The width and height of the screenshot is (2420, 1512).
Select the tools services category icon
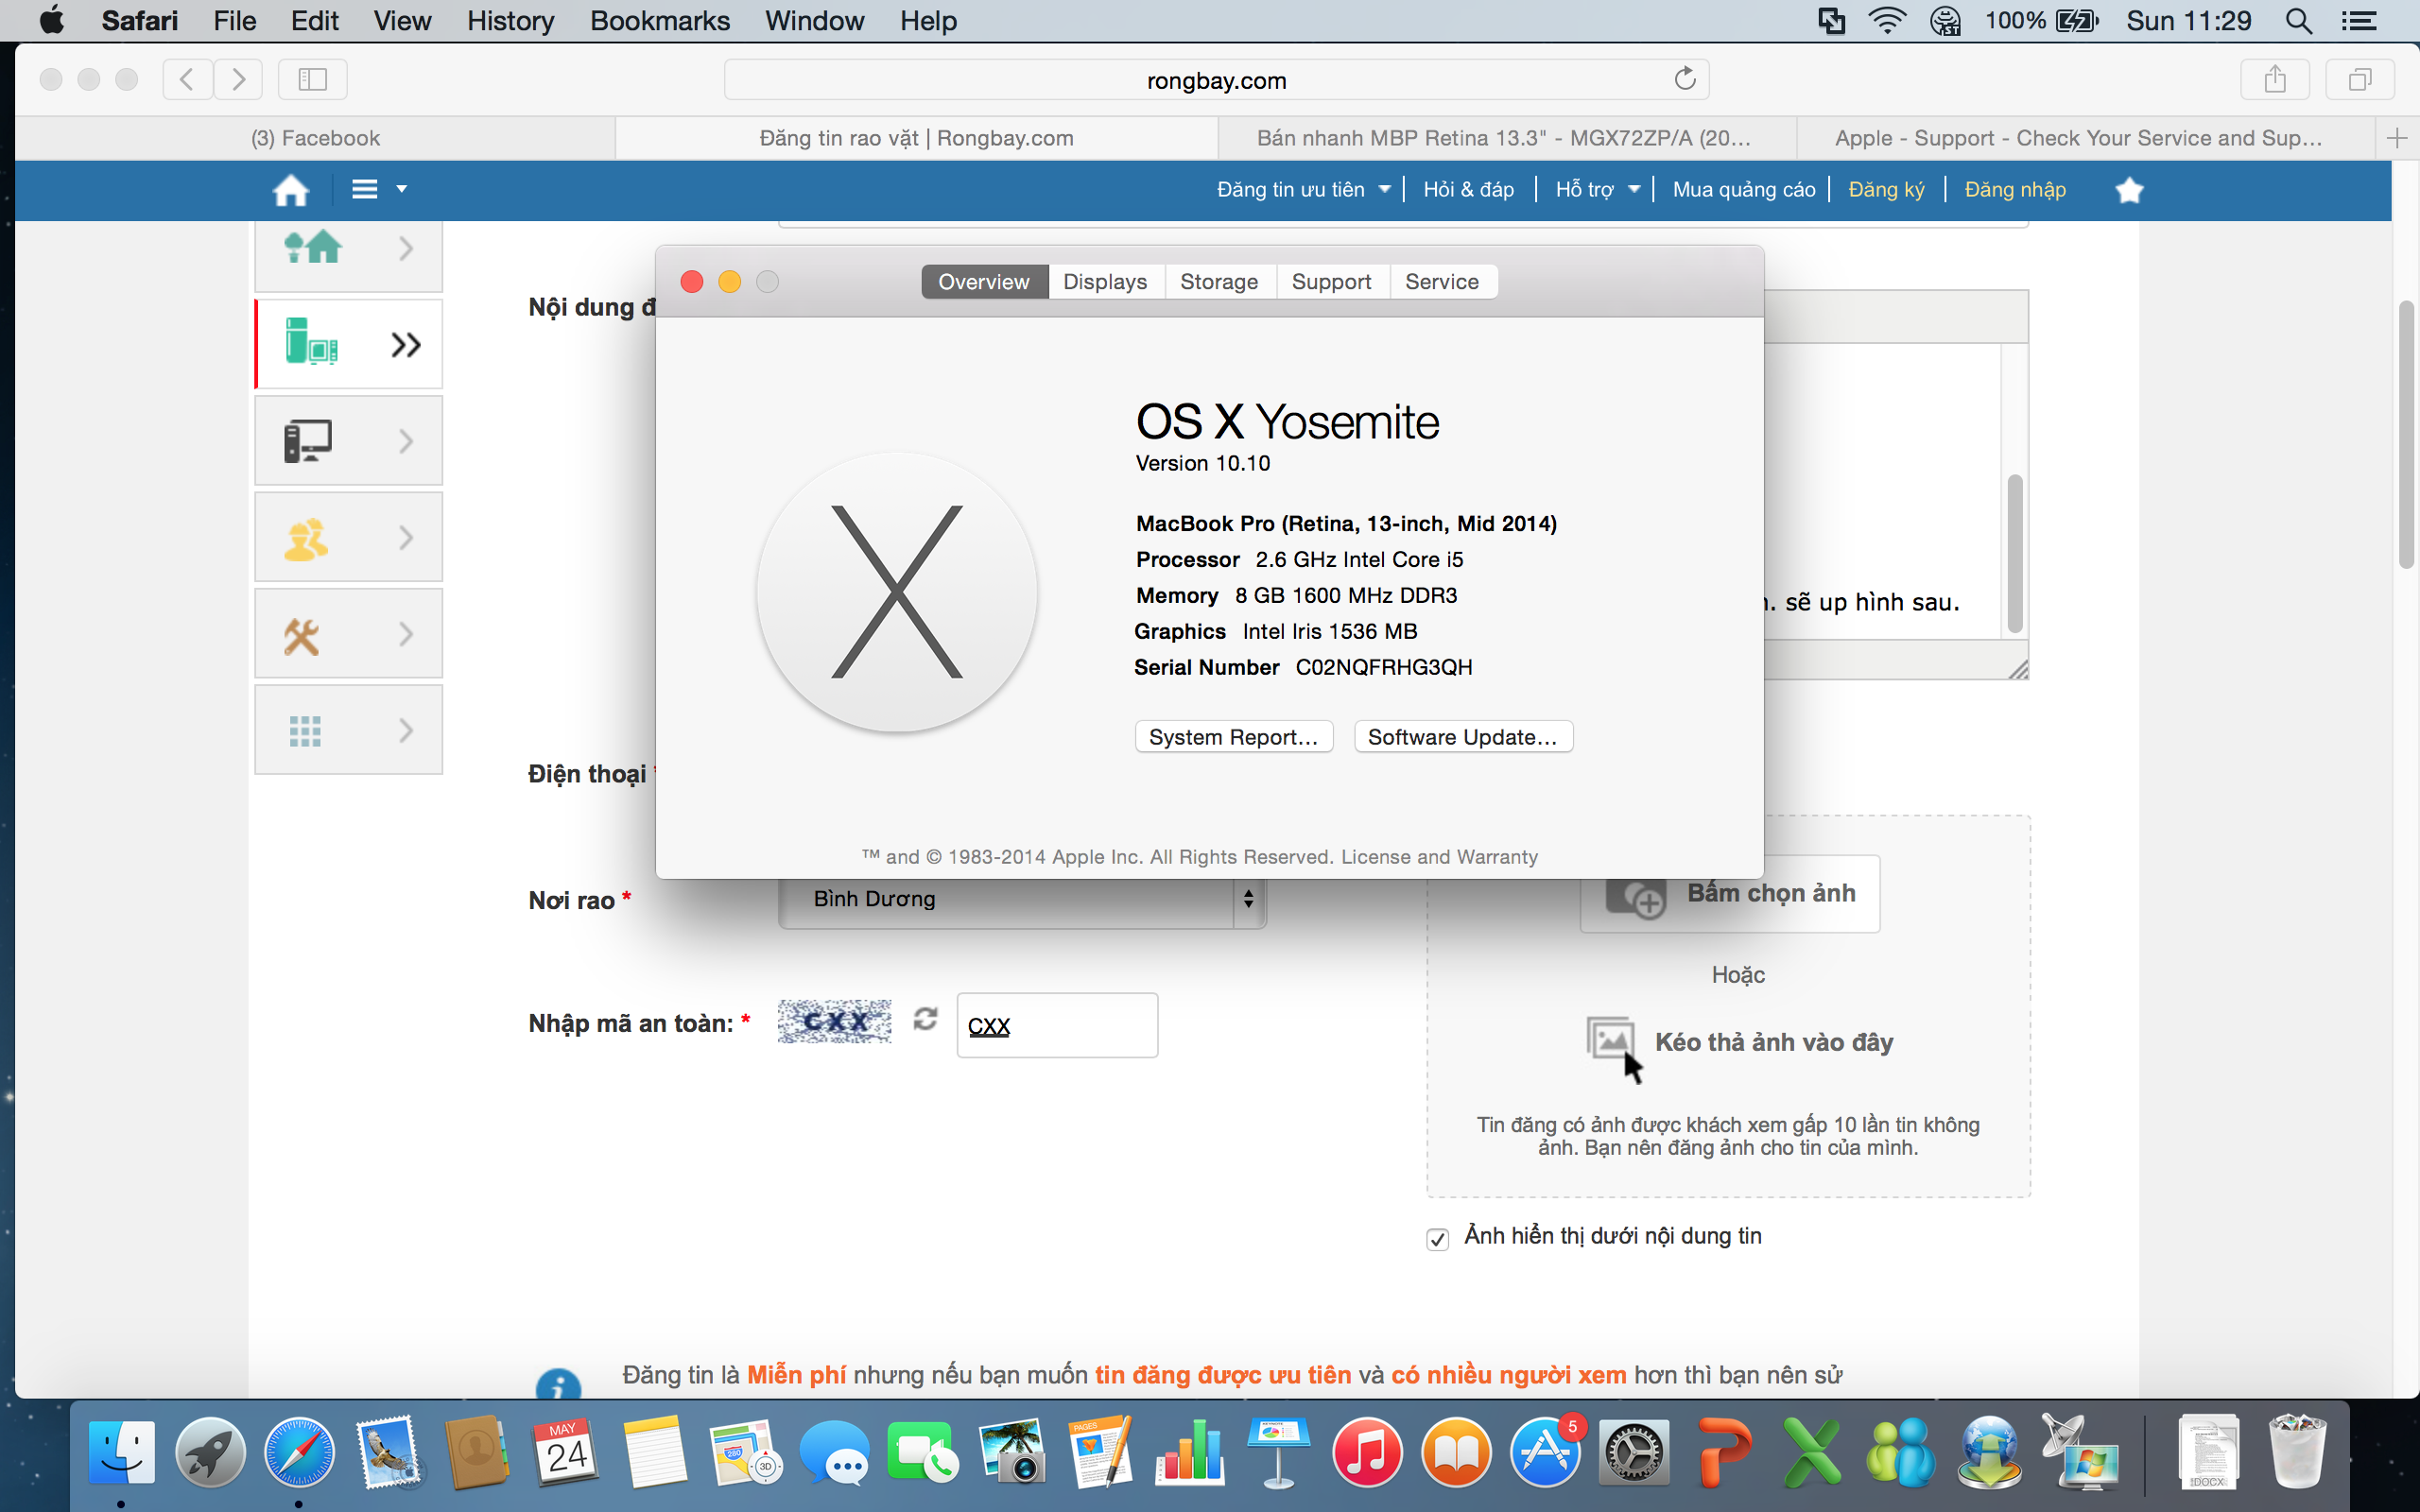[301, 635]
